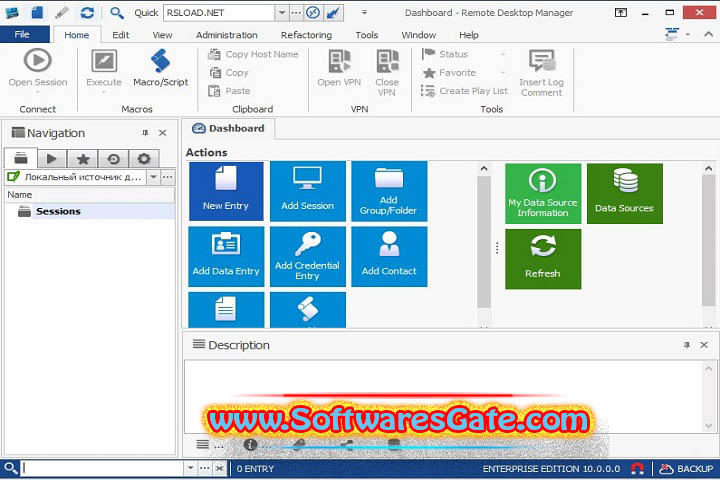Click the Add Group/Folder tile
The height and width of the screenshot is (480, 720).
pyautogui.click(x=389, y=191)
